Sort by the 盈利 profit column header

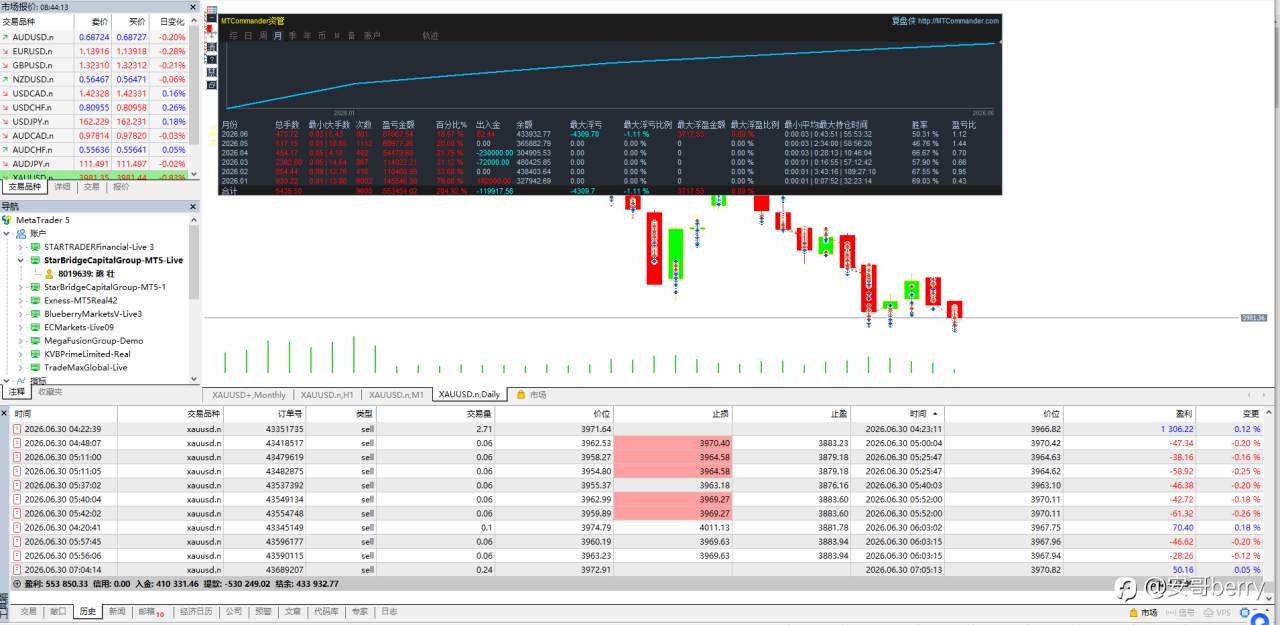pos(1184,413)
